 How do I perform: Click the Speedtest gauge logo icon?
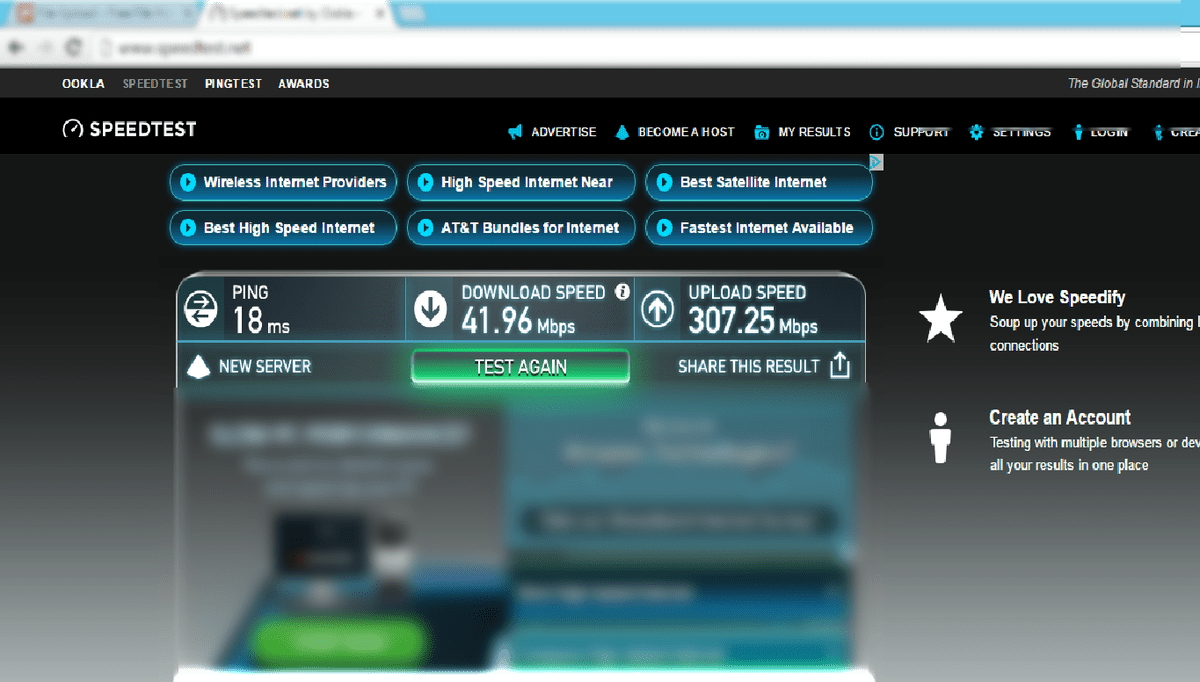pos(73,129)
